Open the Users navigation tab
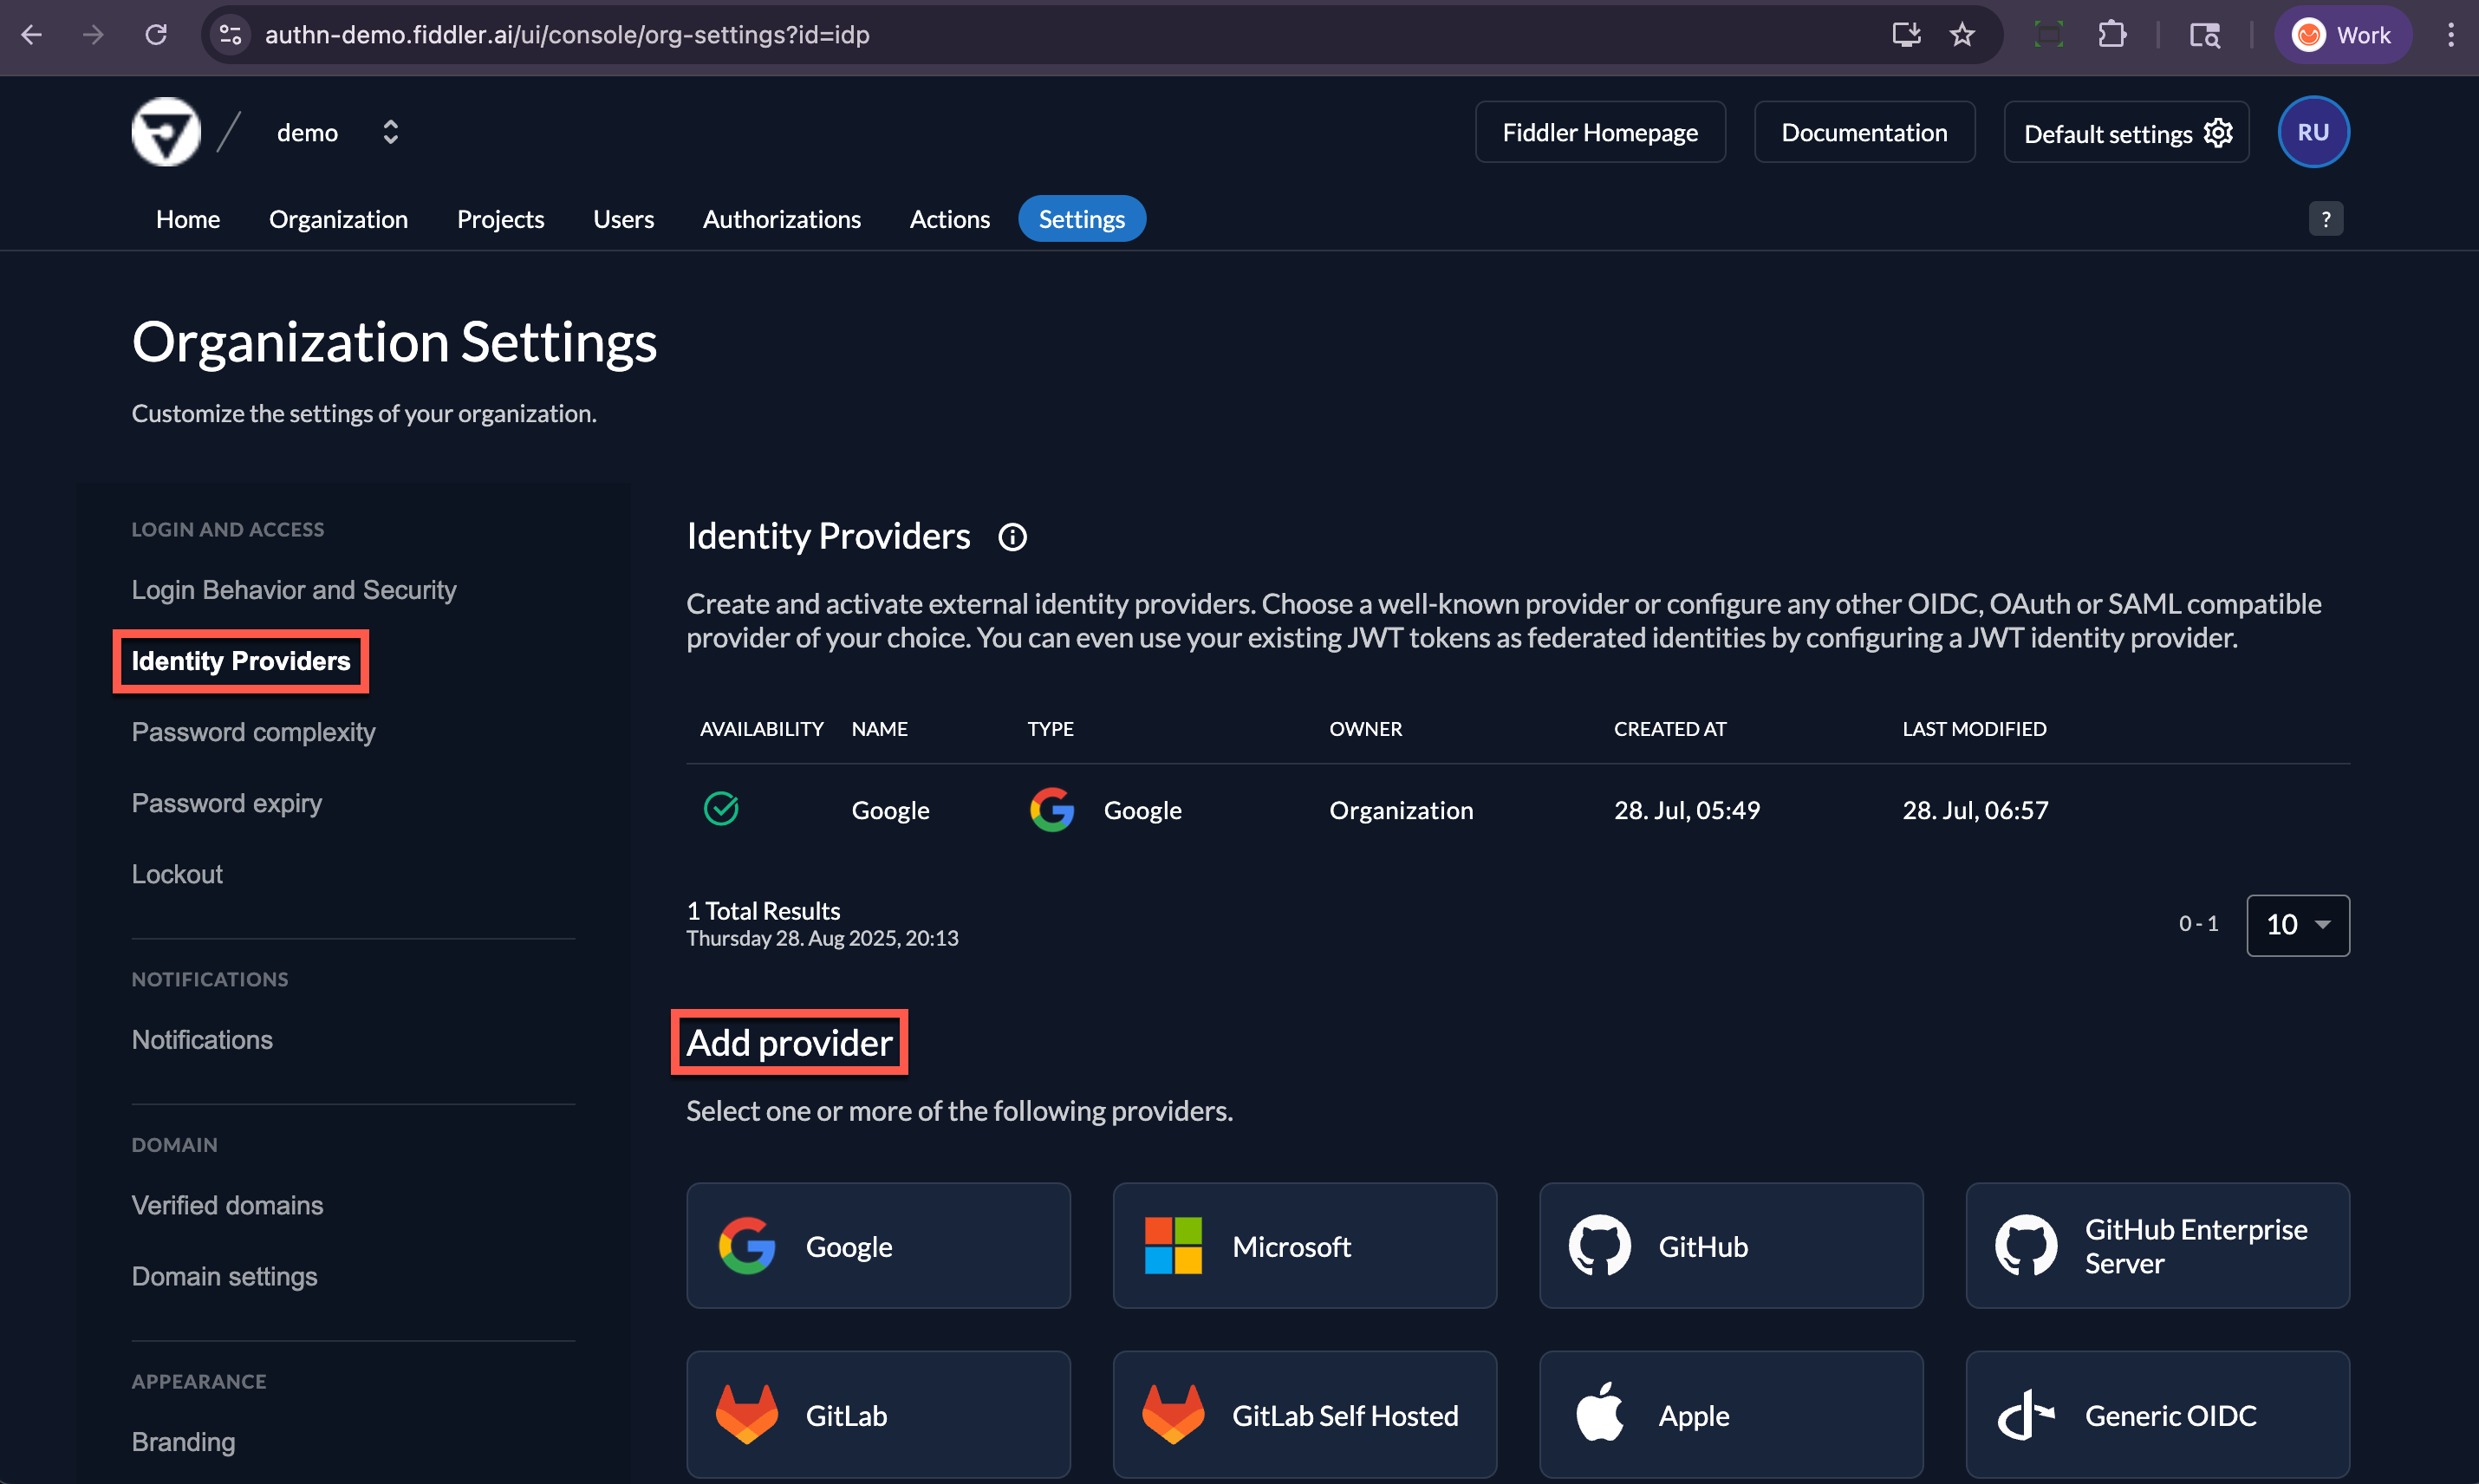The height and width of the screenshot is (1484, 2479). [623, 218]
